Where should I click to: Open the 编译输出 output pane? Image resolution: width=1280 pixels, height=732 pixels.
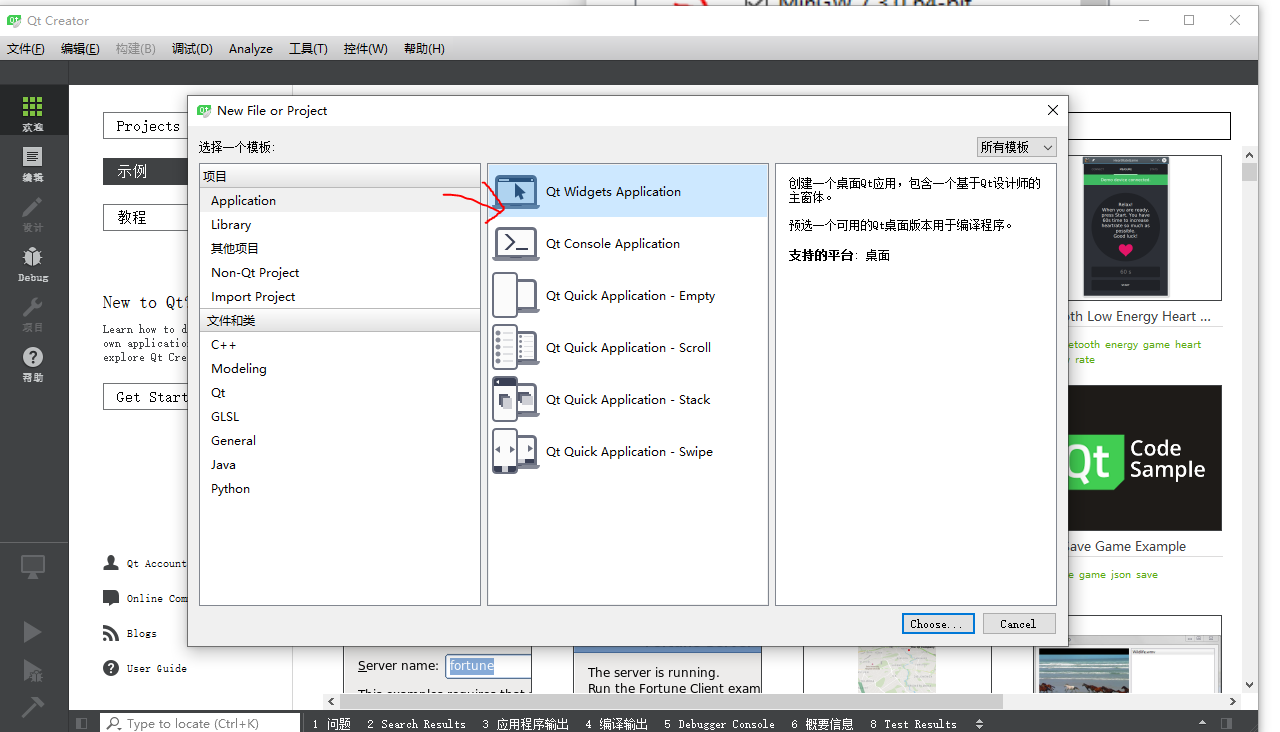[616, 723]
